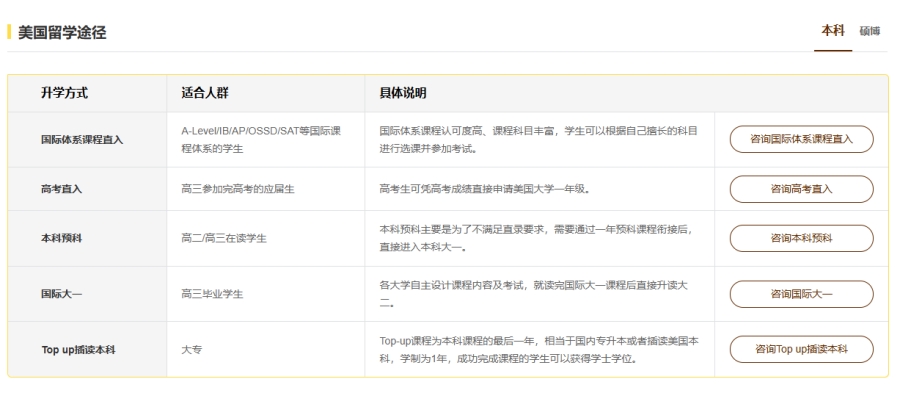The height and width of the screenshot is (404, 900).
Task: Select the 国际体系课程直入 row name
Action: (x=82, y=140)
